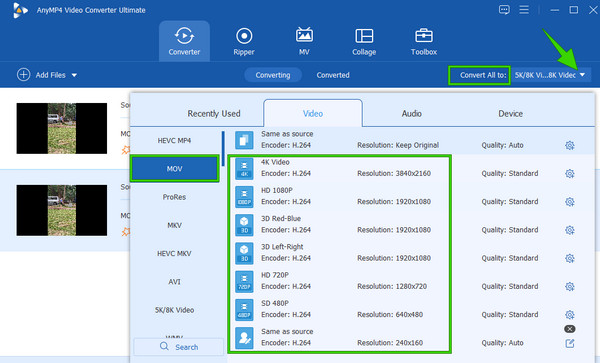
Task: Select the Video format tab
Action: (x=313, y=113)
